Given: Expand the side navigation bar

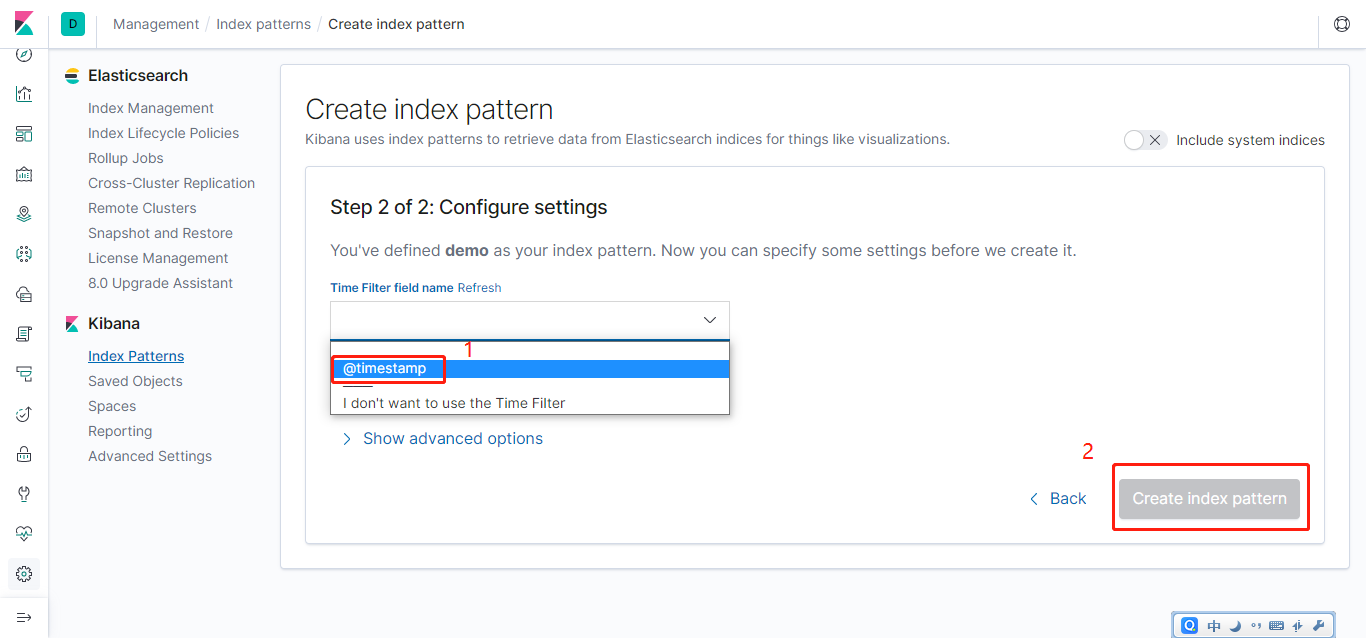Looking at the screenshot, I should [24, 617].
